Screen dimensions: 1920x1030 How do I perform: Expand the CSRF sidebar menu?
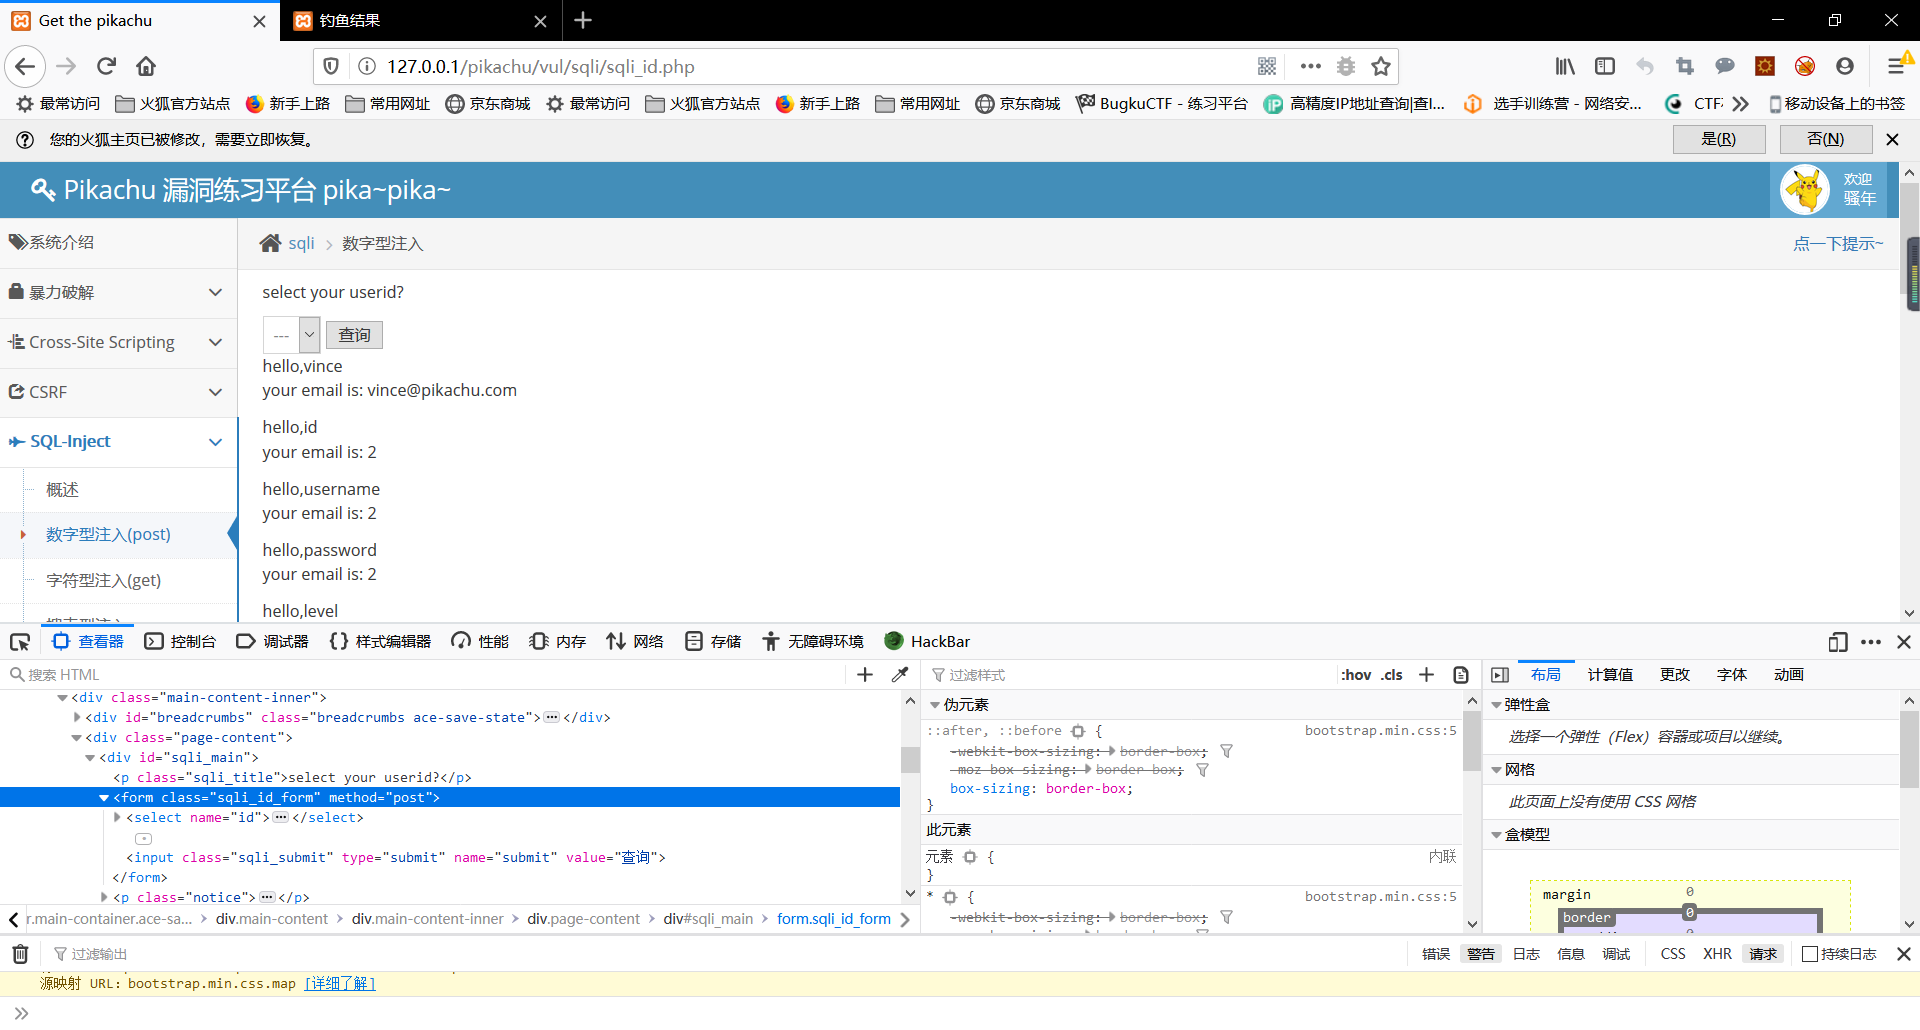pyautogui.click(x=118, y=392)
